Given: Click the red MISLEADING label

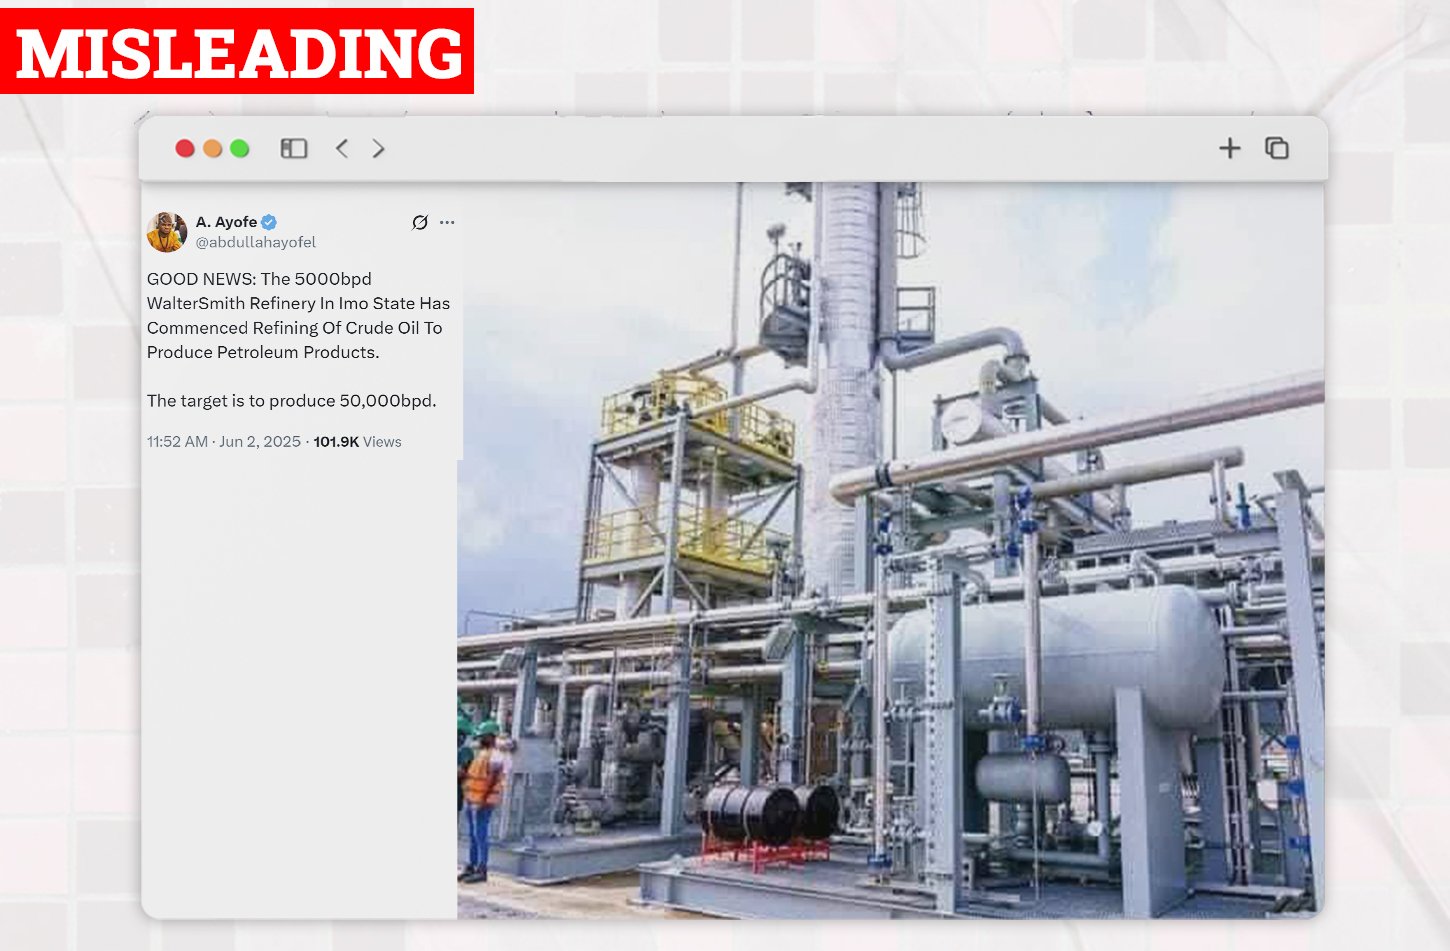Looking at the screenshot, I should tap(237, 51).
